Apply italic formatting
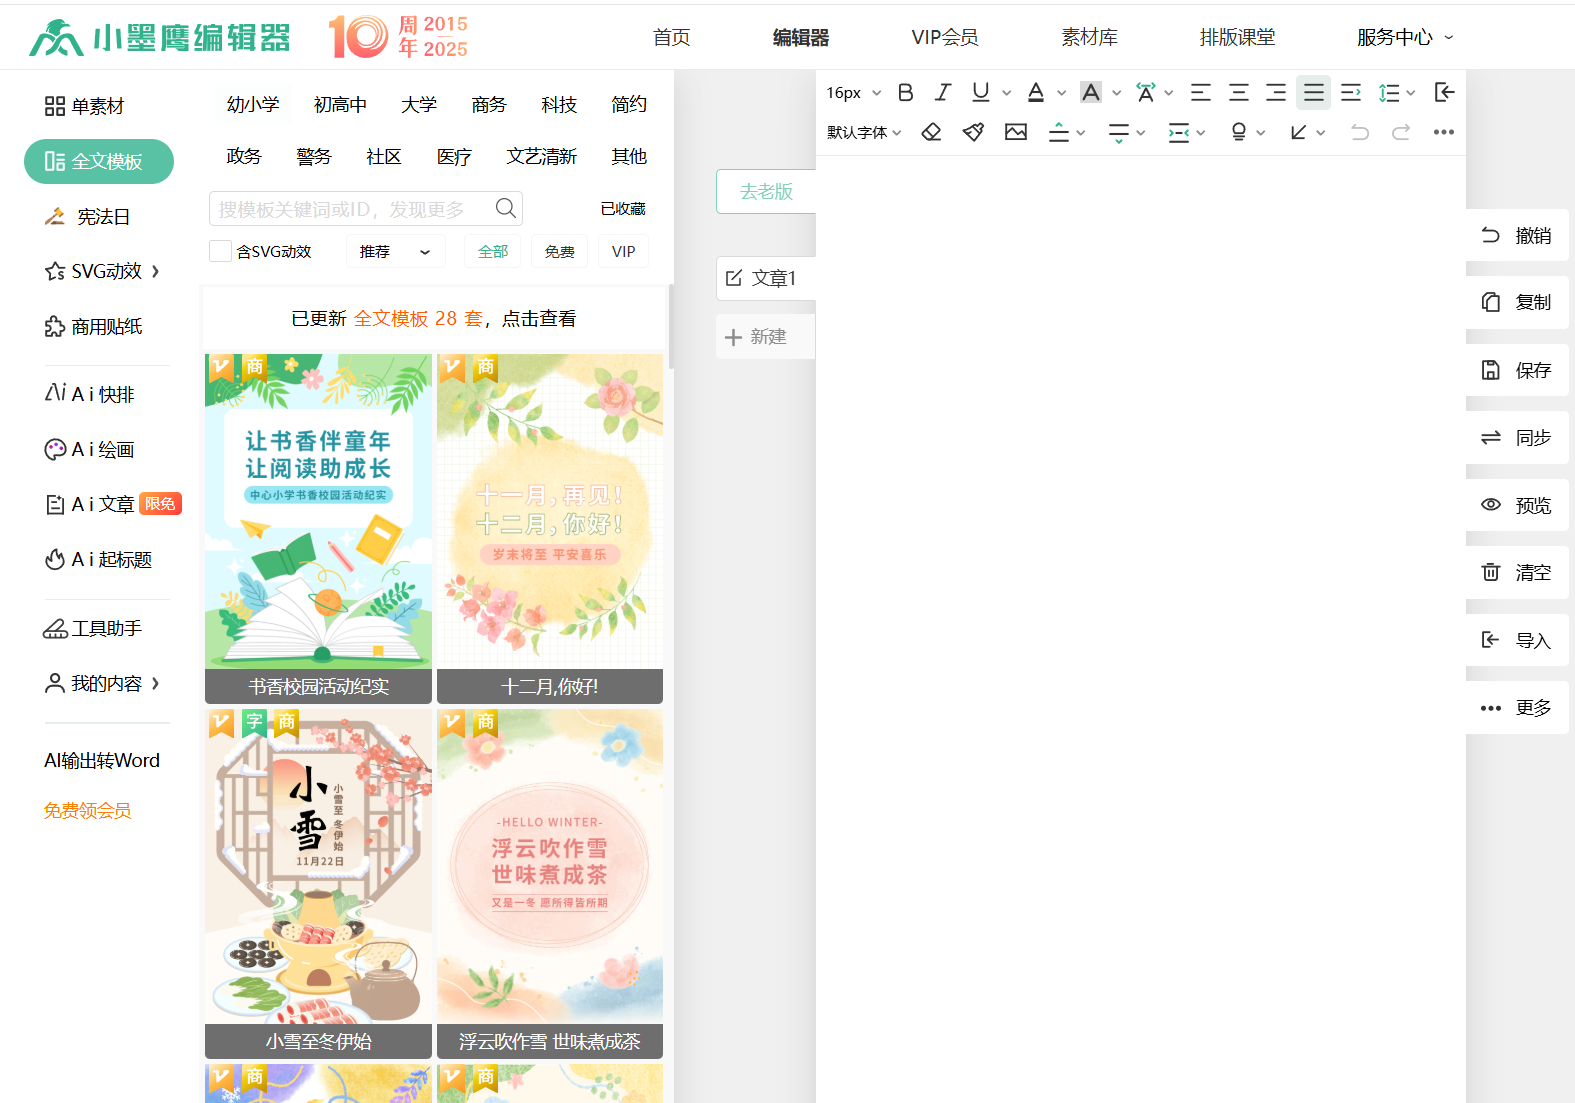Viewport: 1575px width, 1103px height. point(942,93)
